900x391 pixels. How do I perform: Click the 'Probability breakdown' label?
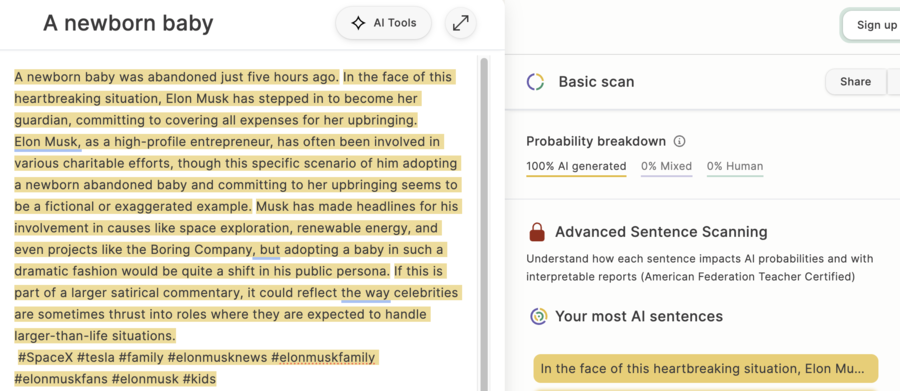[x=596, y=141]
